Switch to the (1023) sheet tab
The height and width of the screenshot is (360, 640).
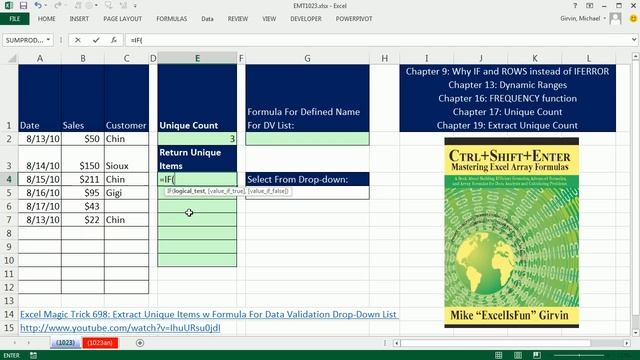click(x=65, y=343)
